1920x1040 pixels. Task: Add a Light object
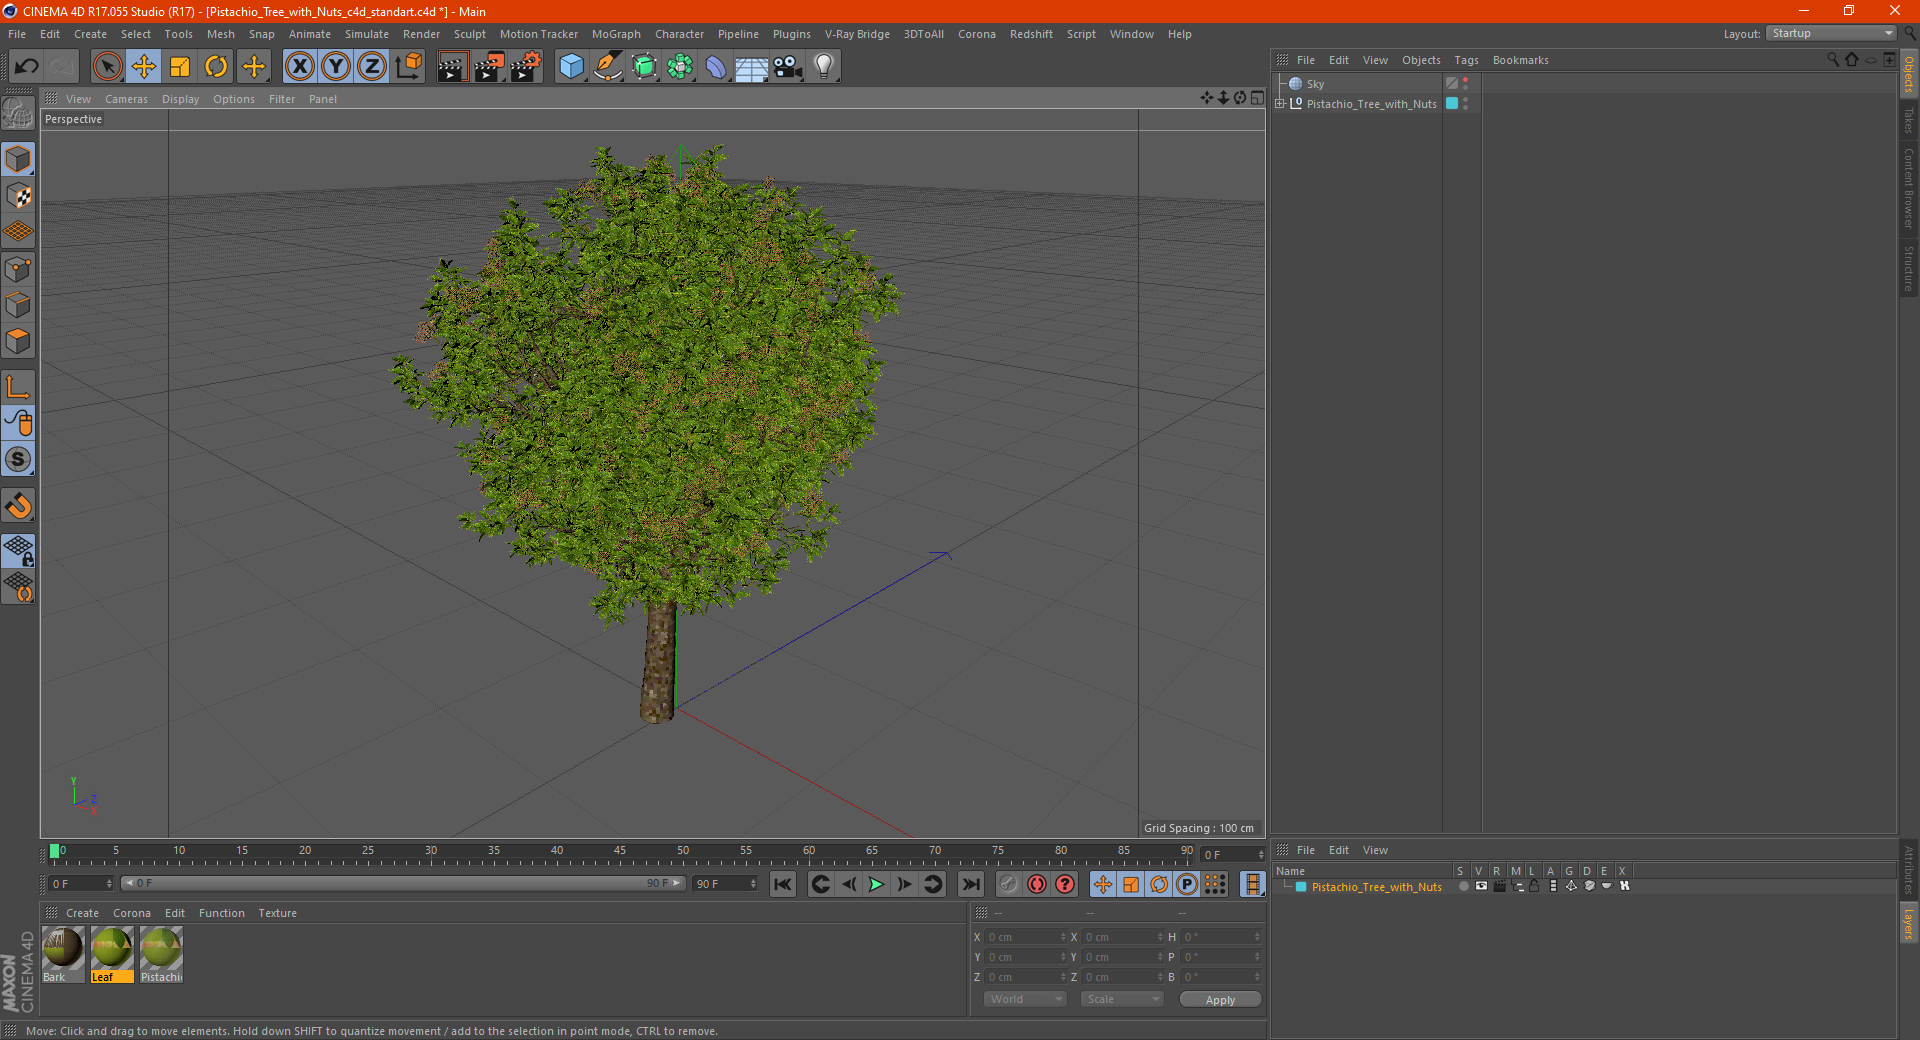click(824, 67)
